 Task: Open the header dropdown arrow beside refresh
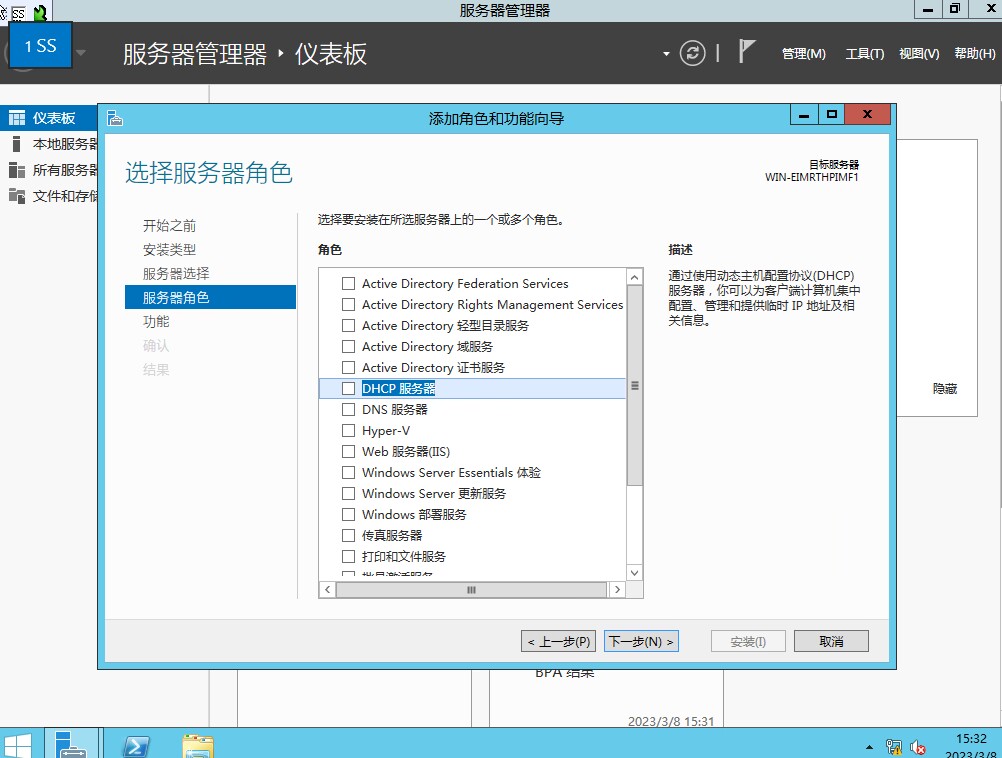pos(666,54)
